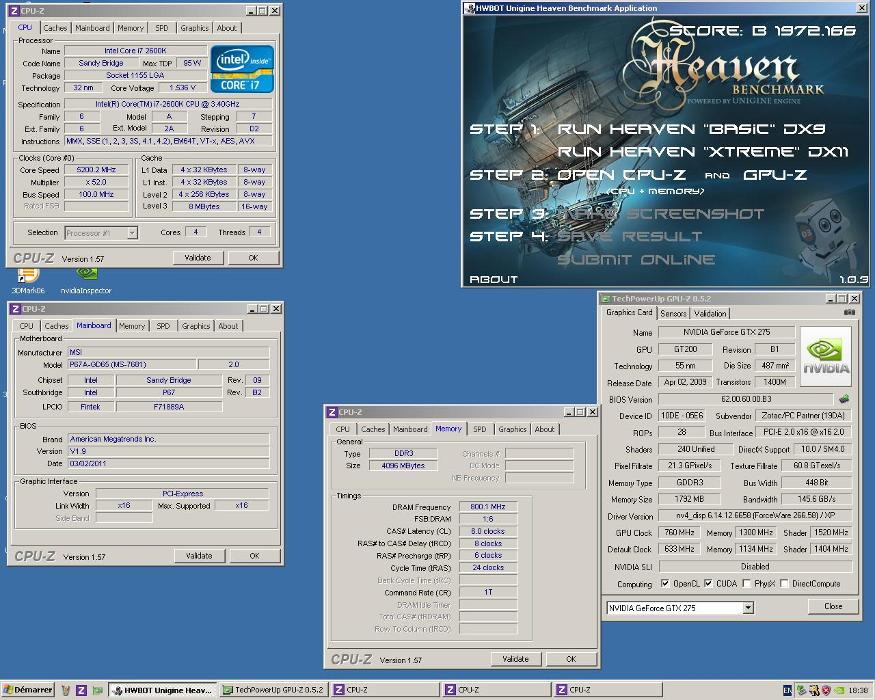This screenshot has height=700, width=875.
Task: Click Validate in the top CPU-Z window
Action: [198, 258]
